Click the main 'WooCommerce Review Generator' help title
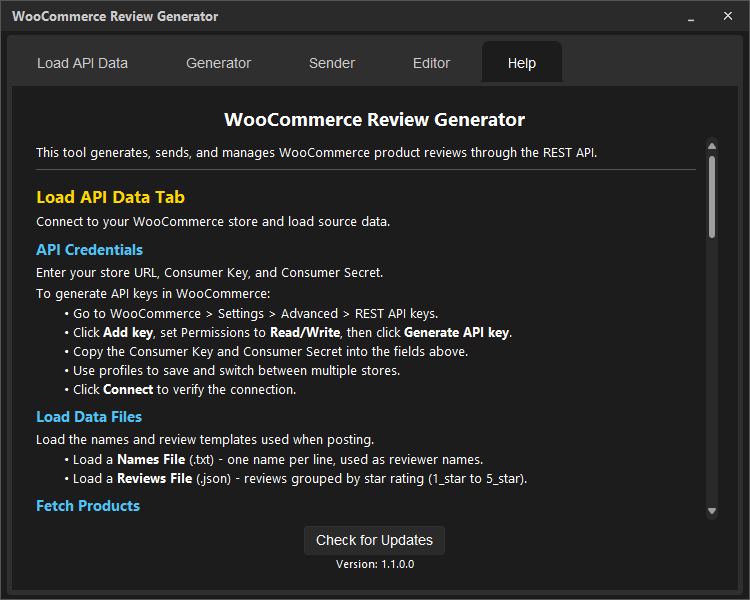The height and width of the screenshot is (600, 750). [375, 120]
